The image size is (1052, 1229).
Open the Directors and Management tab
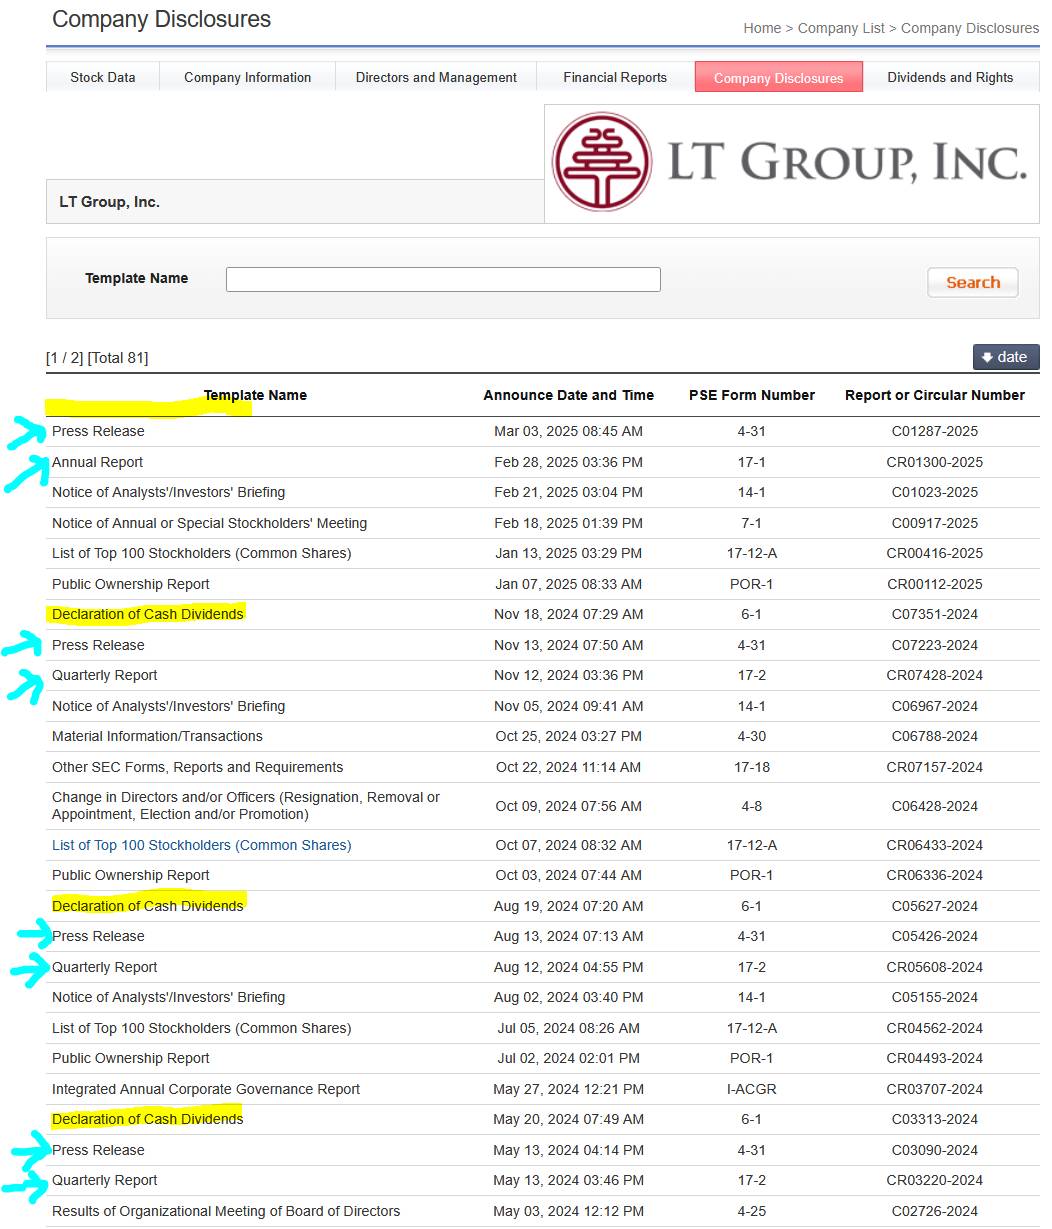[x=435, y=77]
